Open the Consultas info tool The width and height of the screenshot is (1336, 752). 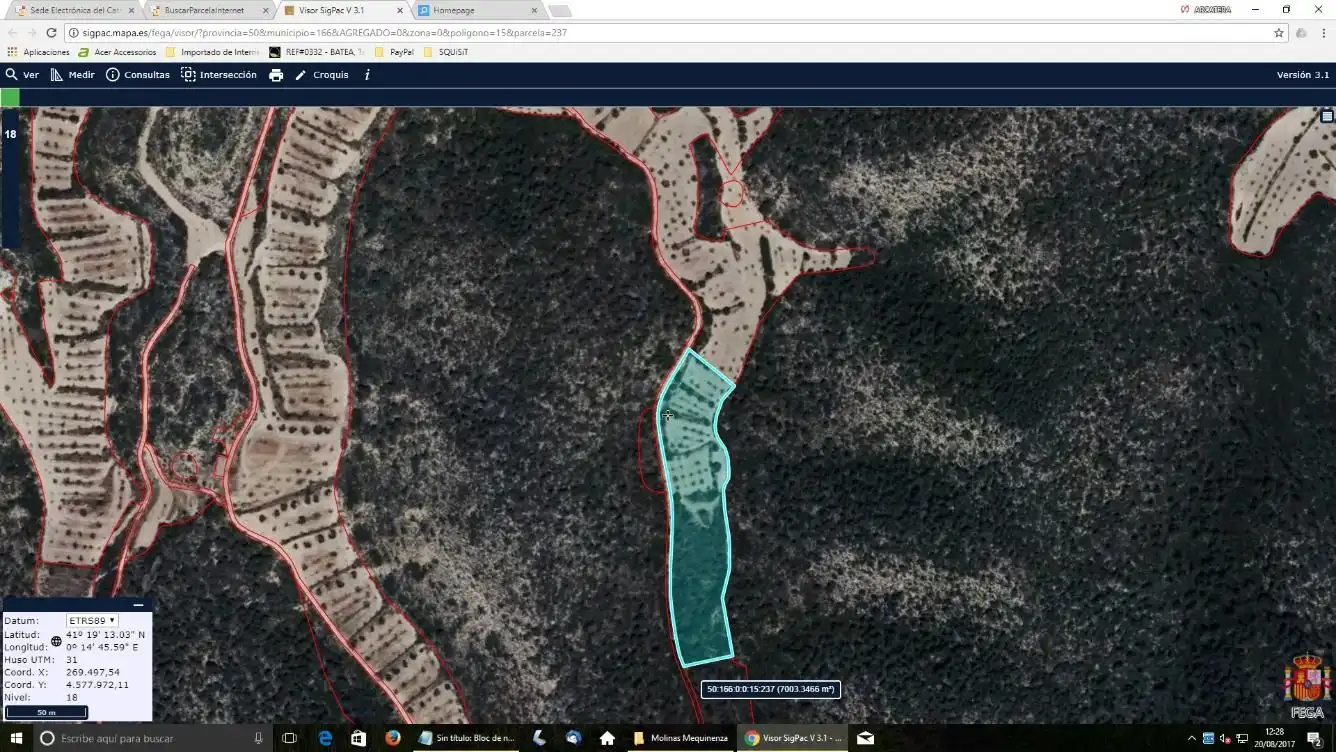[x=138, y=75]
